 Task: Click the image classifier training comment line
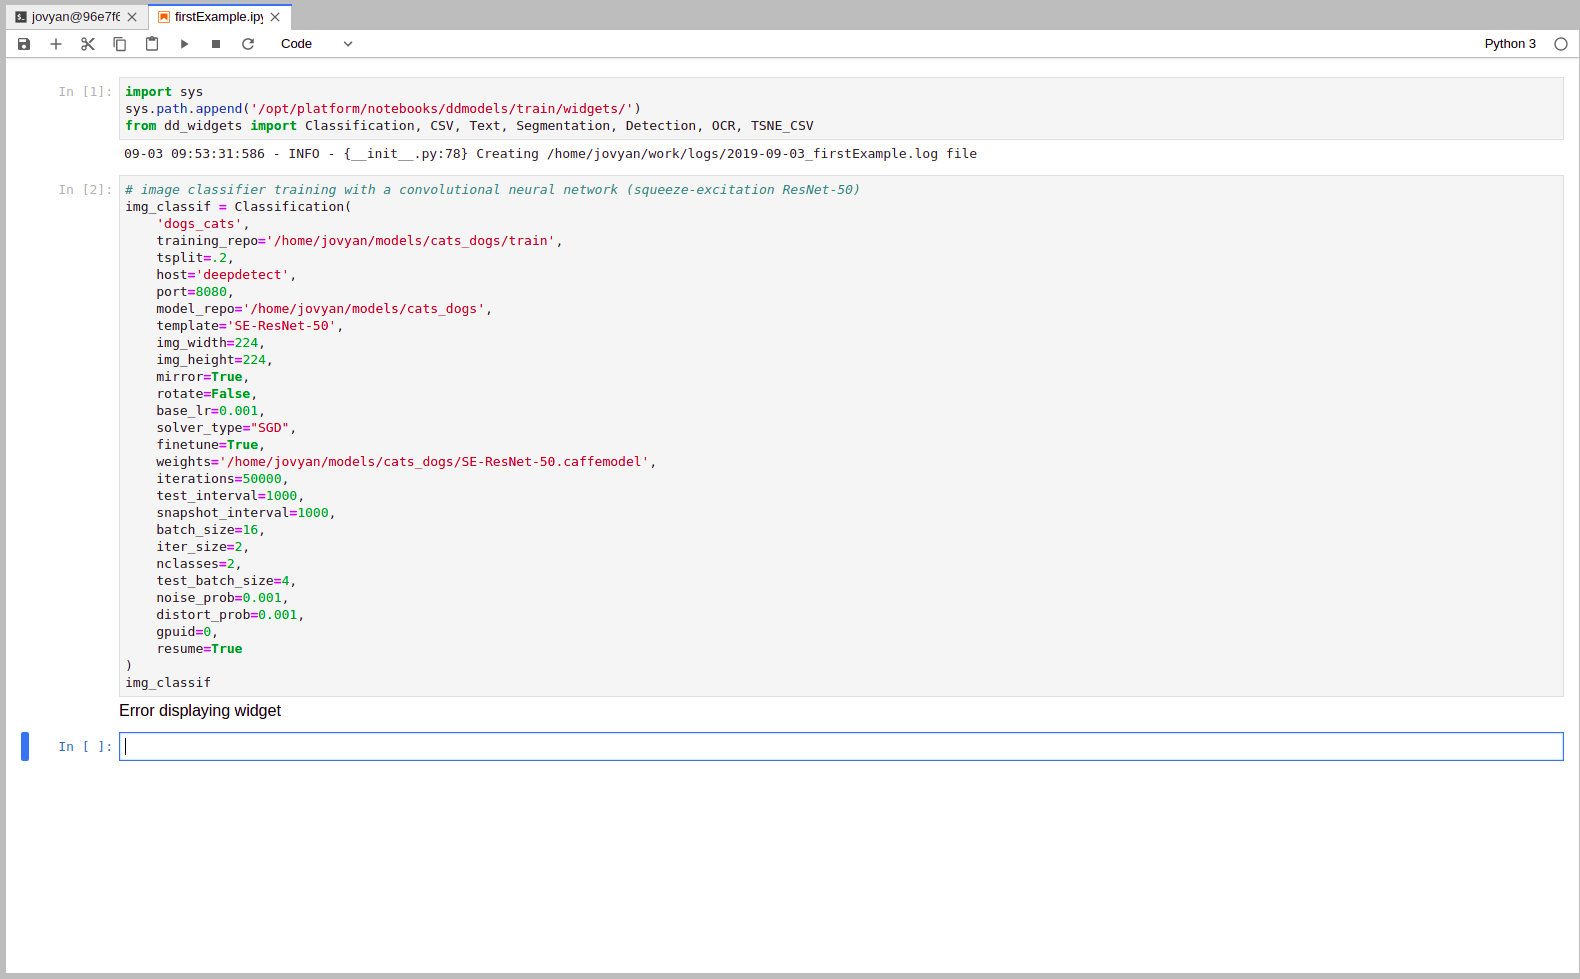tap(492, 190)
